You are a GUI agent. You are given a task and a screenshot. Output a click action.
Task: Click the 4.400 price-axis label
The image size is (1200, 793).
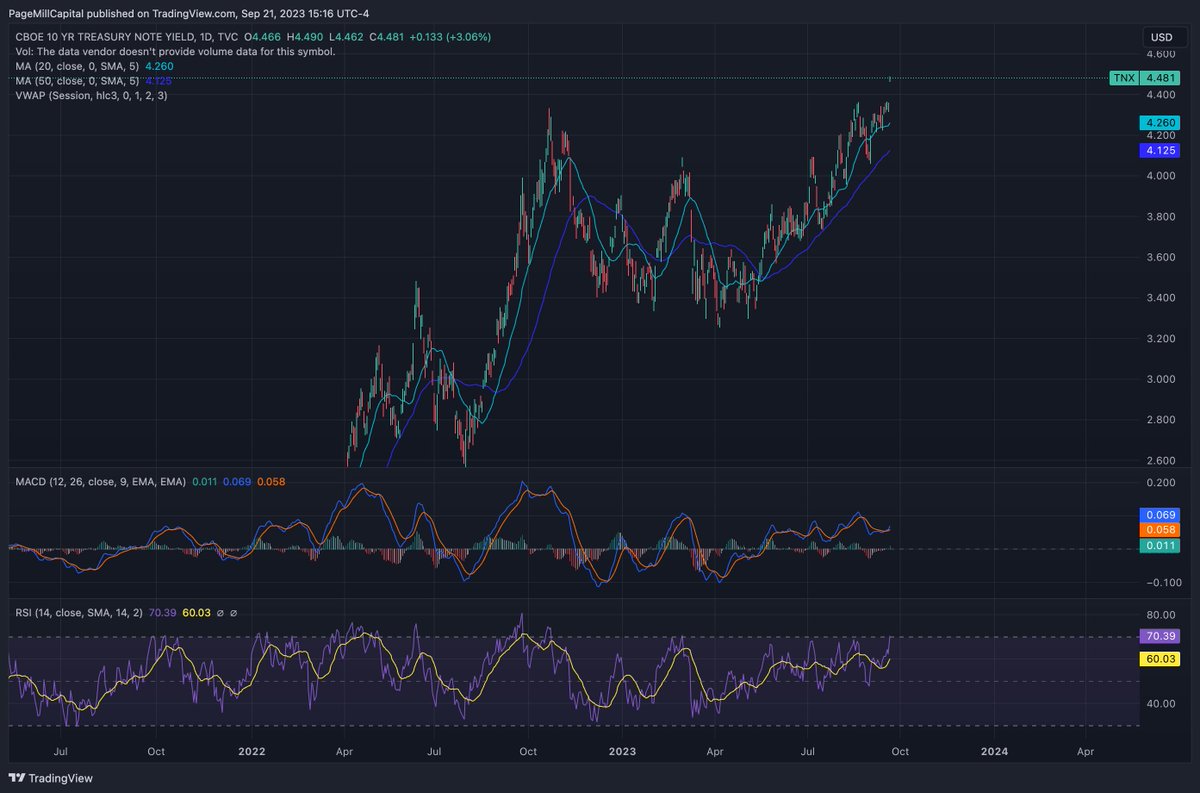1160,95
